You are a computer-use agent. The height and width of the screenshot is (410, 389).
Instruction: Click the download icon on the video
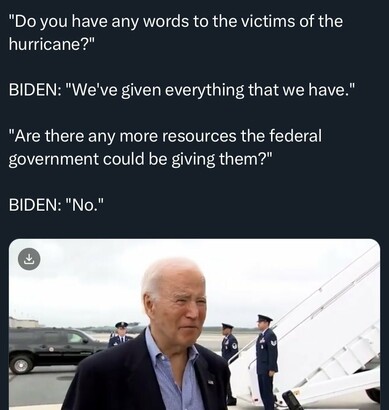point(29,259)
